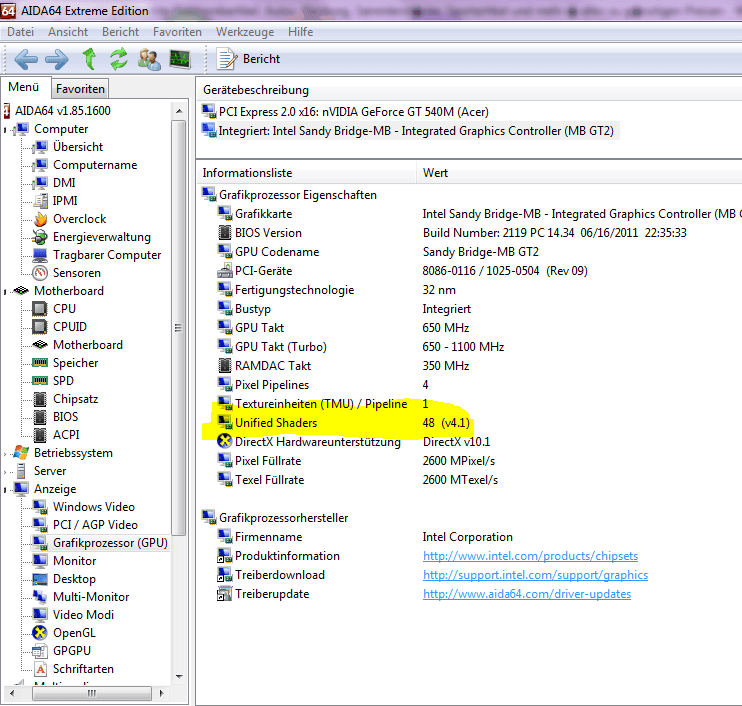Collapse the Computer tree node
Viewport: 742px width, 706px height.
coord(5,130)
